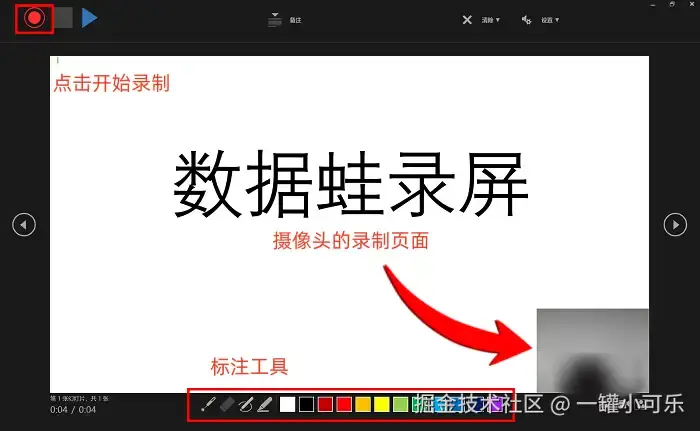Select the highlighter annotation tool

(x=265, y=404)
